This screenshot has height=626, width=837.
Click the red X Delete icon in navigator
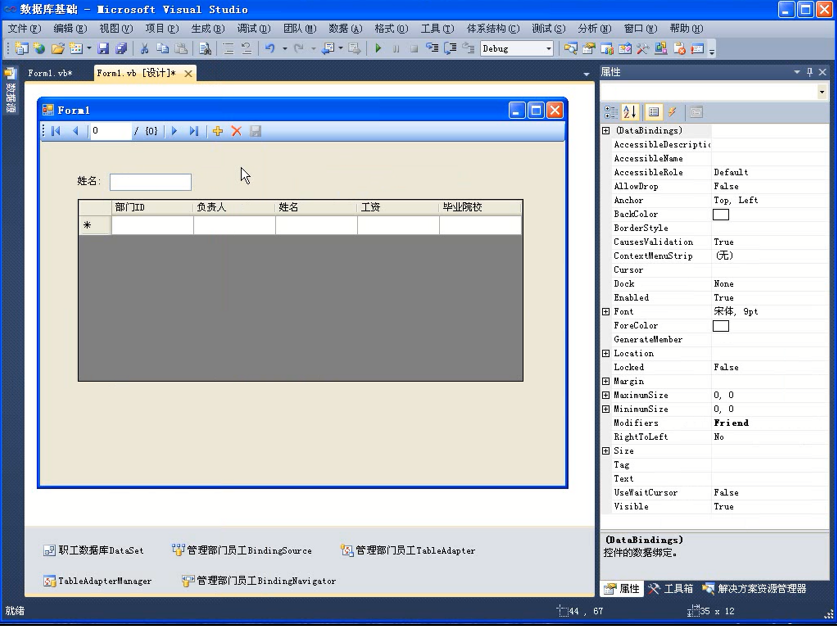(x=237, y=131)
